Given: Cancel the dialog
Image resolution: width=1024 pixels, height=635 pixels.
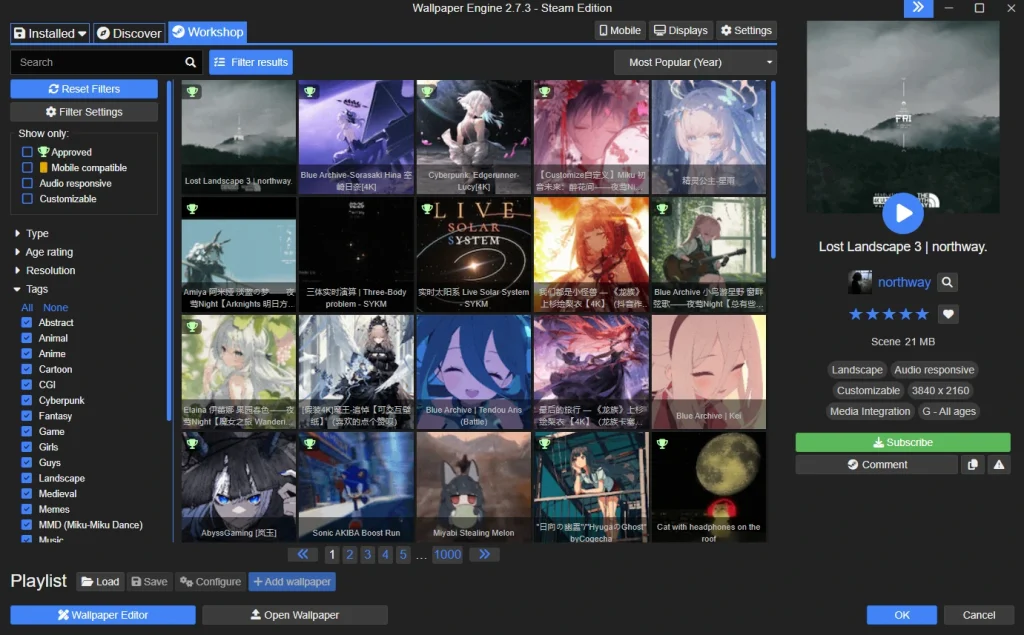Looking at the screenshot, I should point(978,615).
